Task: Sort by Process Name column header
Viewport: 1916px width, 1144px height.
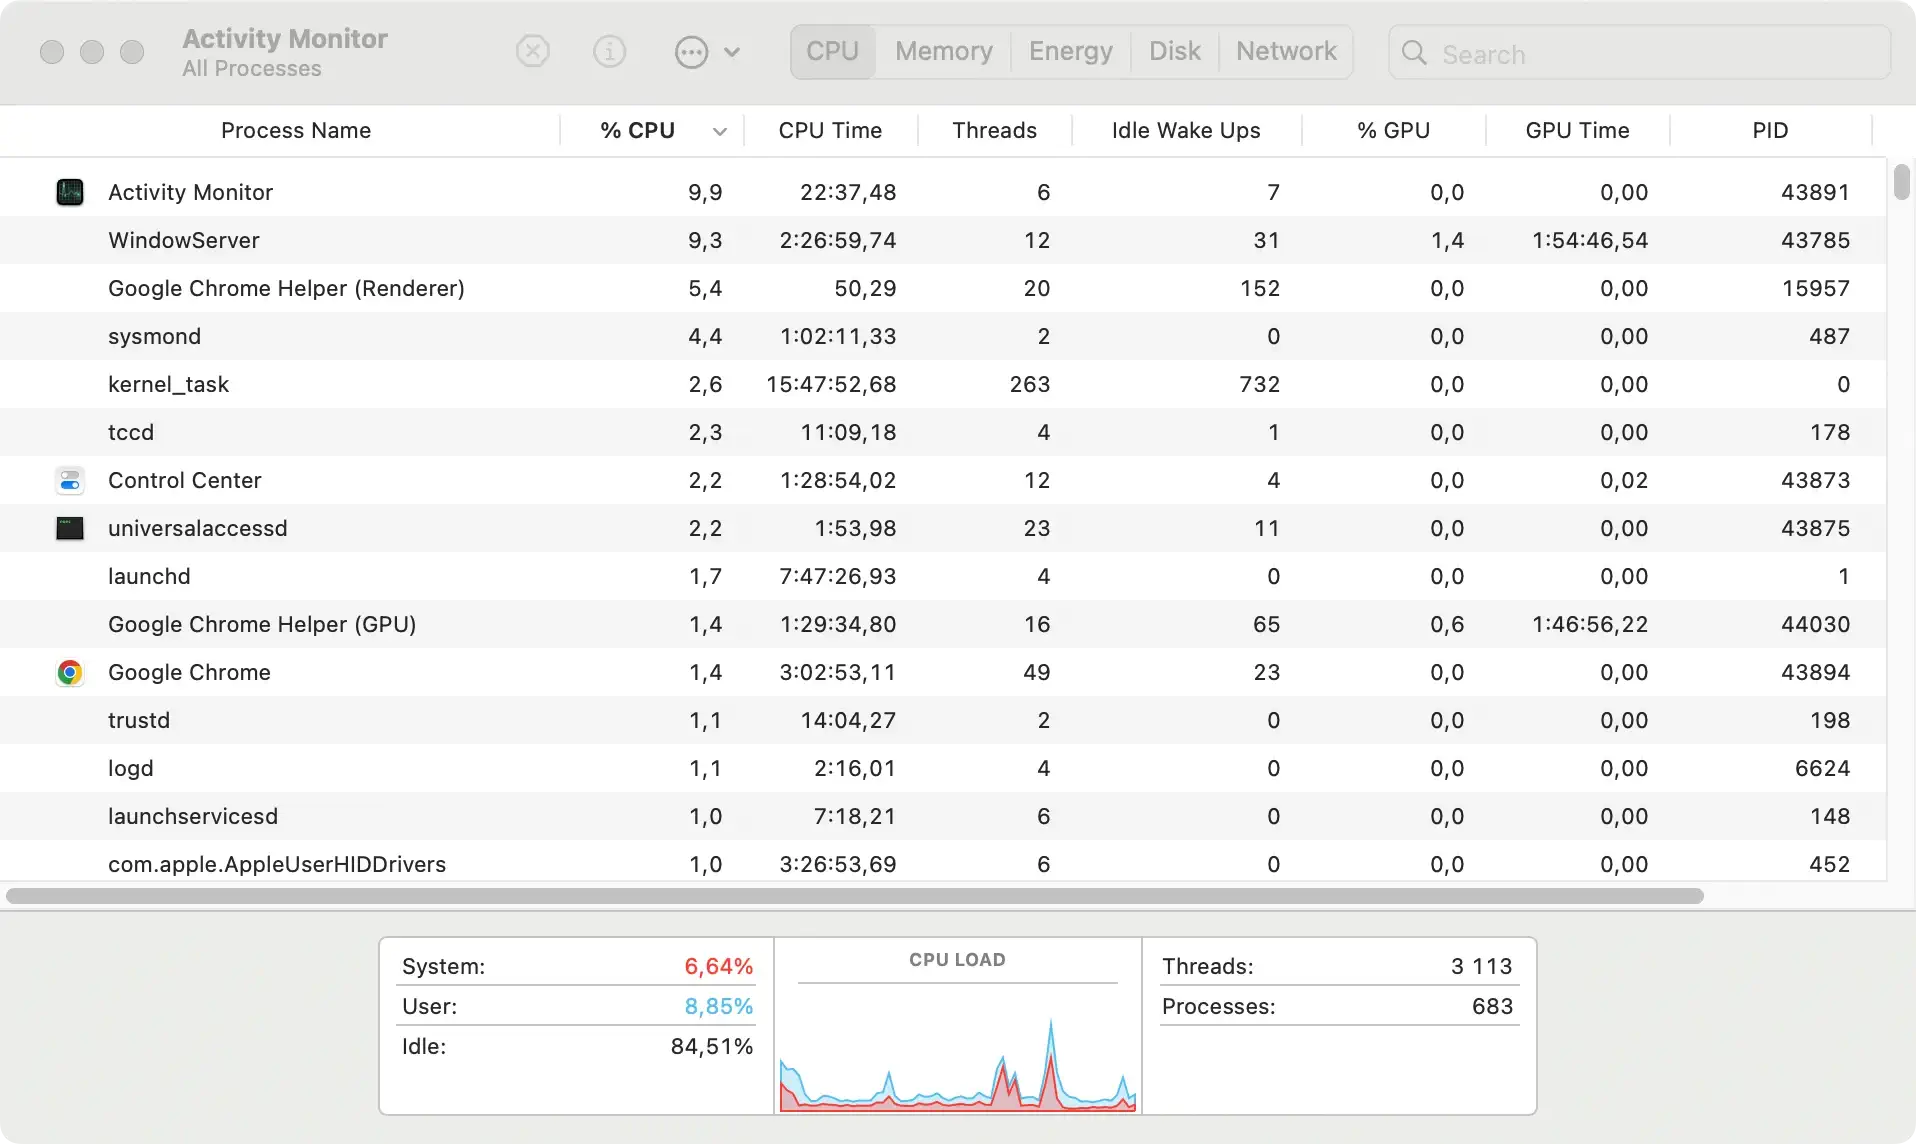Action: pos(295,131)
